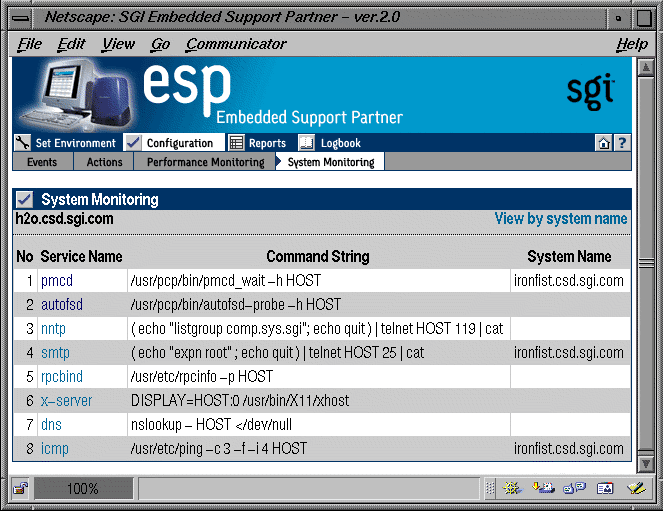The image size is (663, 511).
Task: Open Address Book icon in status bar
Action: [x=605, y=489]
